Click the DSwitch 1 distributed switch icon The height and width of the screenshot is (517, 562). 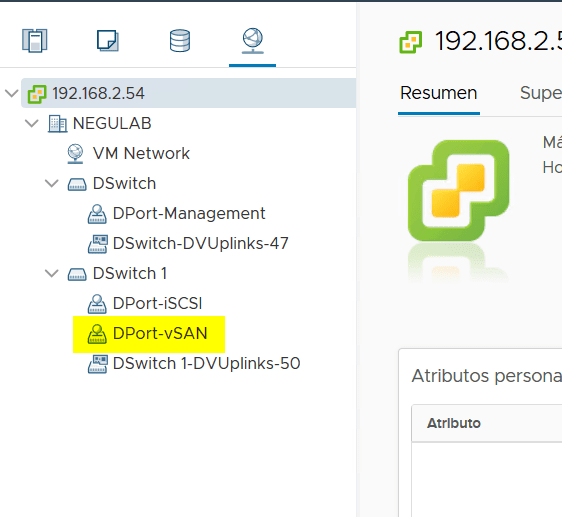(x=77, y=274)
